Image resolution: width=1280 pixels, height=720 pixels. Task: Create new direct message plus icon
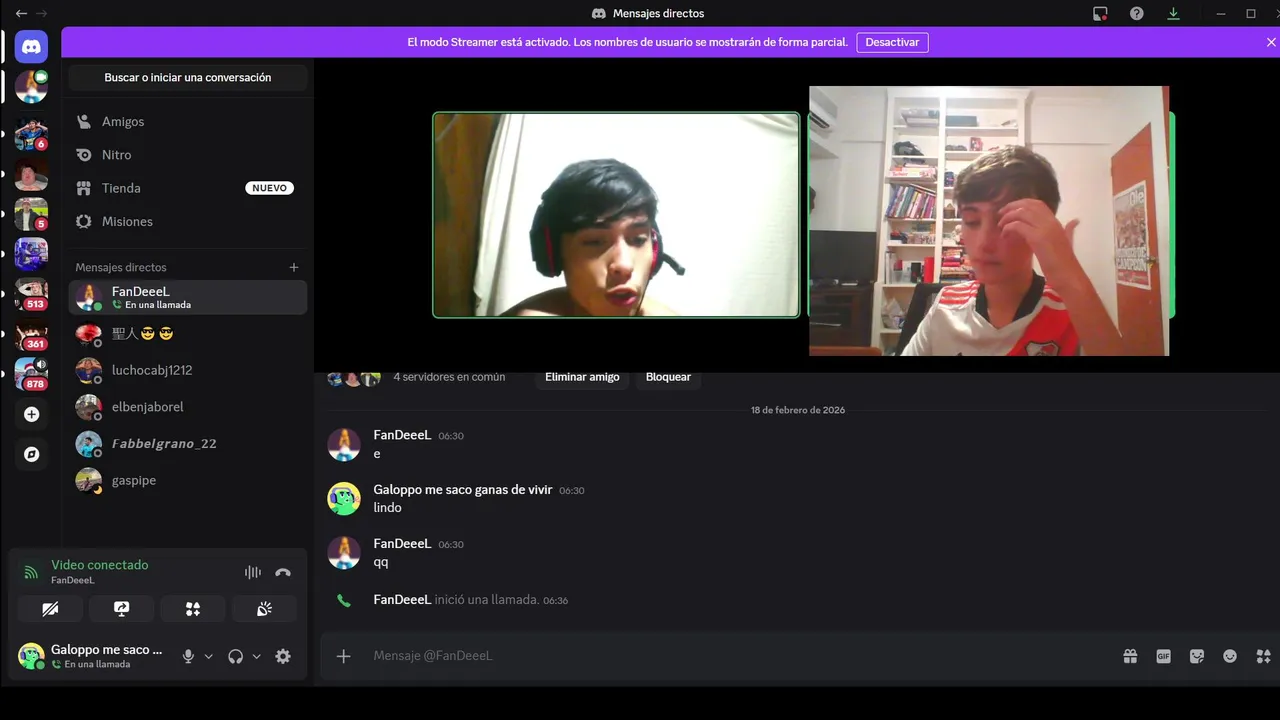(x=294, y=267)
